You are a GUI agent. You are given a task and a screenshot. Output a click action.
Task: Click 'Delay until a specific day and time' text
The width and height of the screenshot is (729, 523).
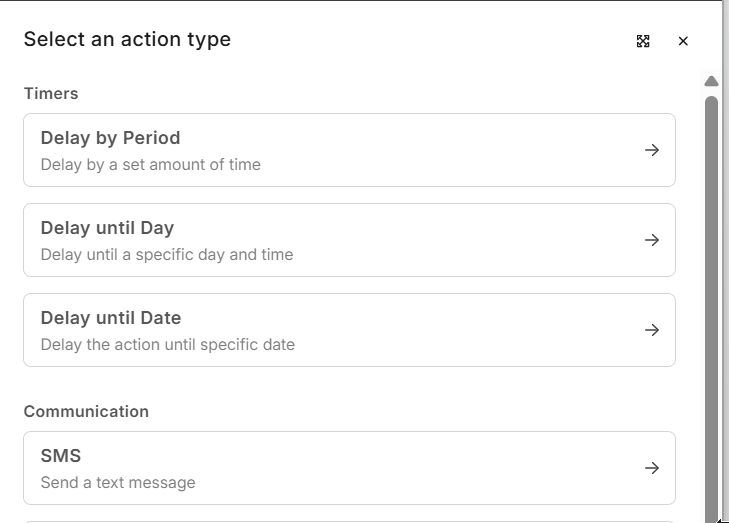(x=167, y=254)
